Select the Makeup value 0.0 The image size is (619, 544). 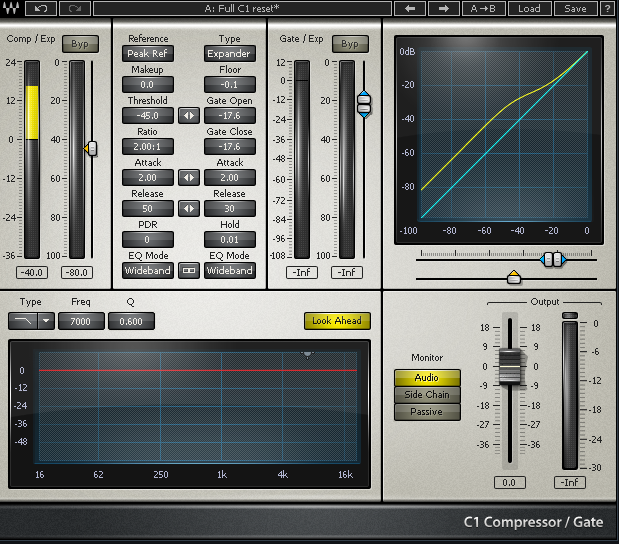(x=148, y=84)
